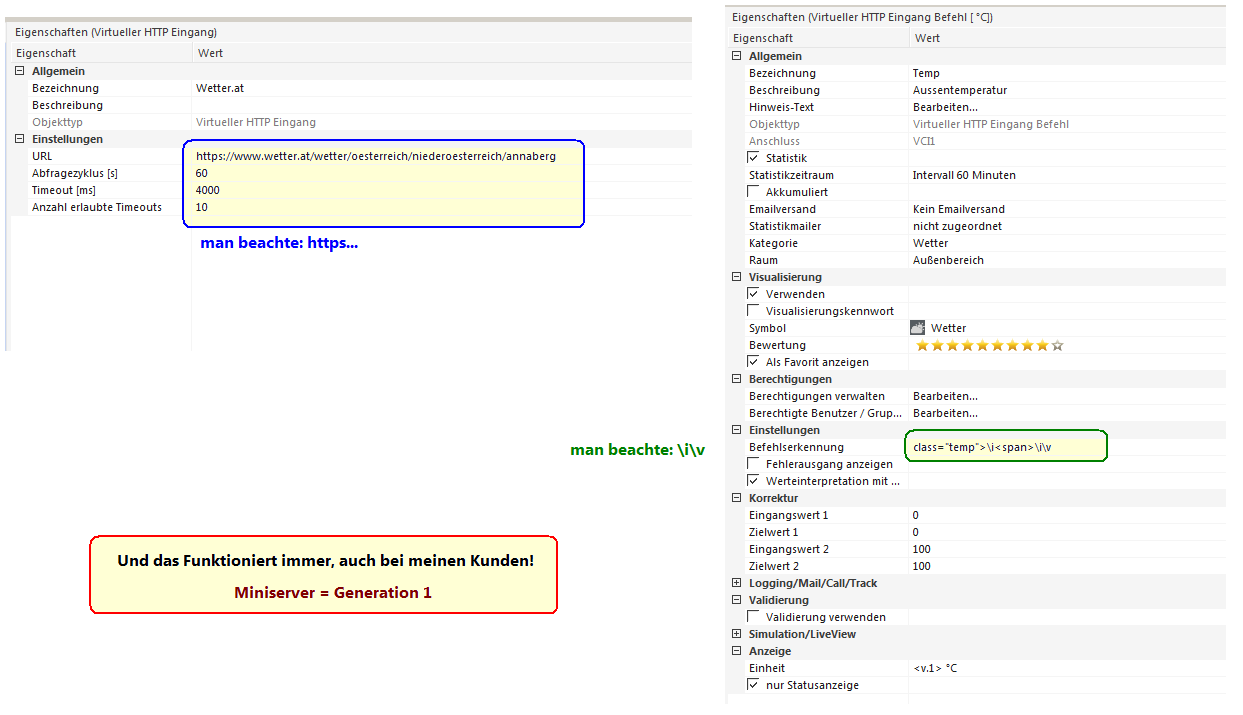The image size is (1243, 715).
Task: Click the Befehlserkennung value field
Action: (1067, 447)
